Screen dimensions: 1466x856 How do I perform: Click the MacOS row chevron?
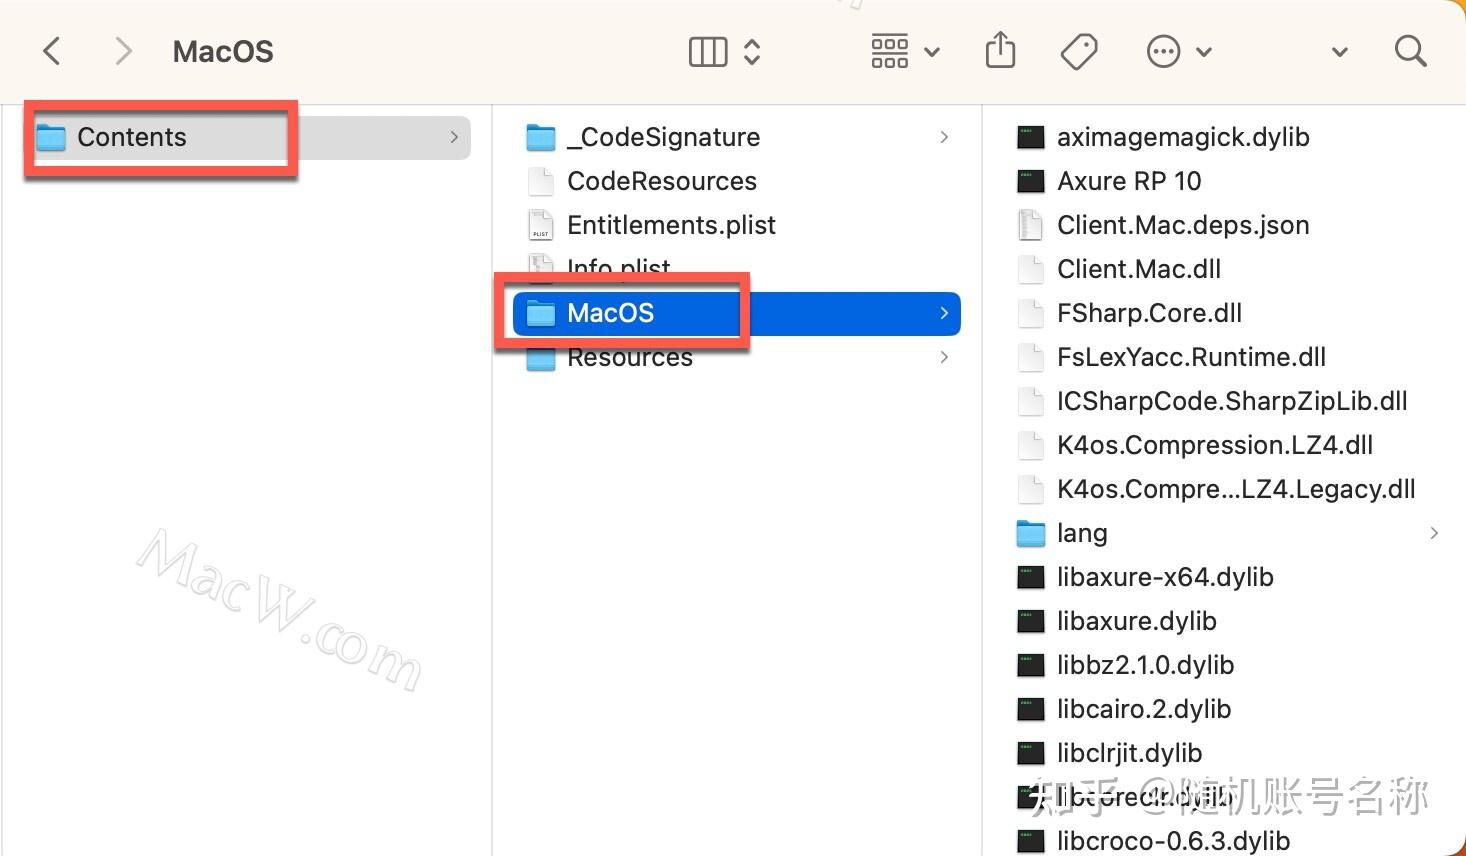click(944, 313)
